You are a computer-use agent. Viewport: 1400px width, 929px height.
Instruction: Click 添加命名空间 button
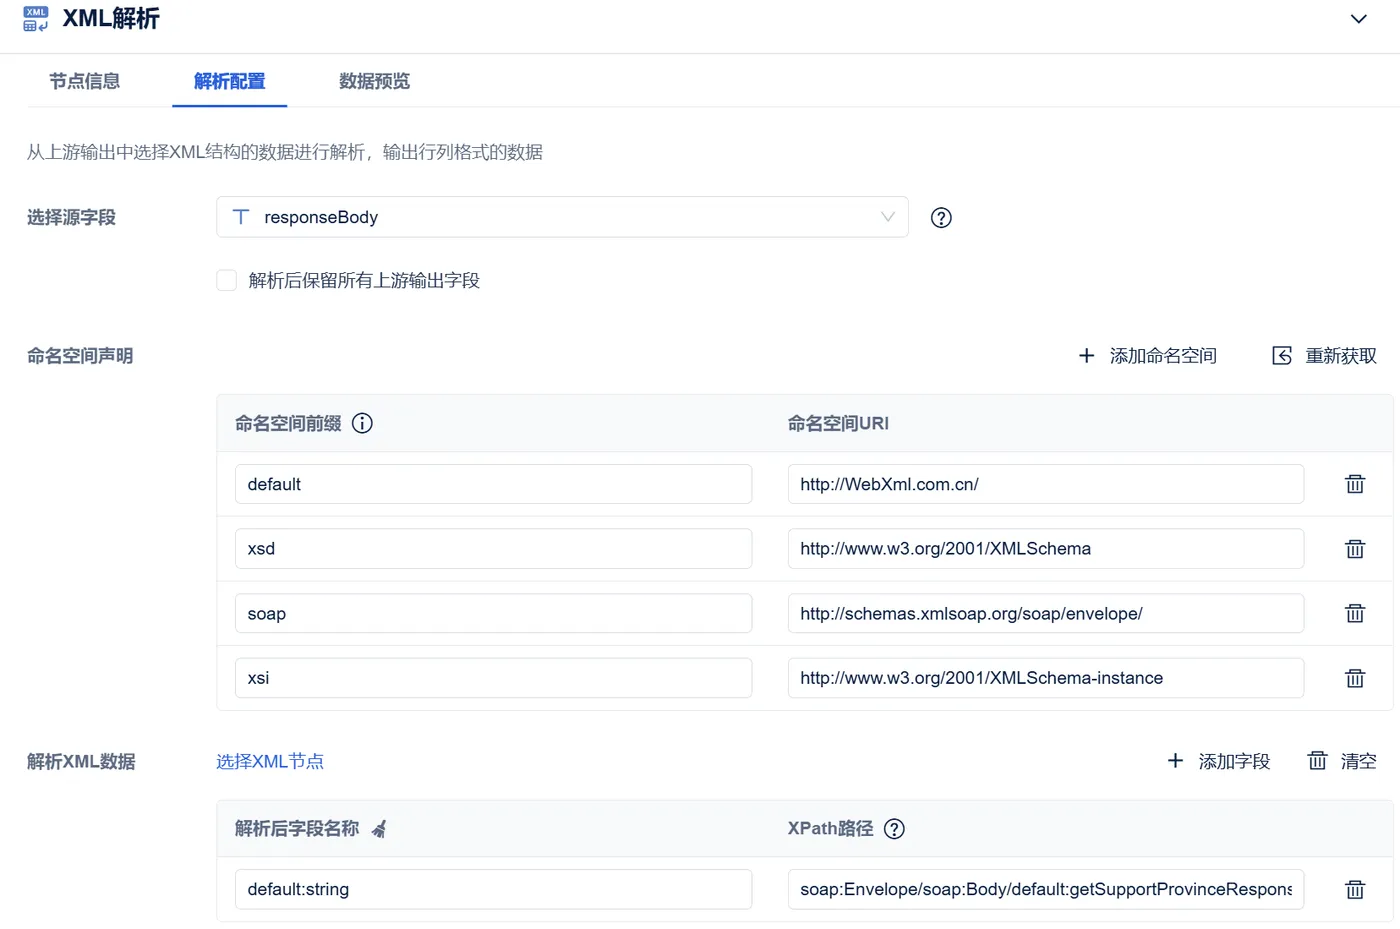[x=1148, y=356]
